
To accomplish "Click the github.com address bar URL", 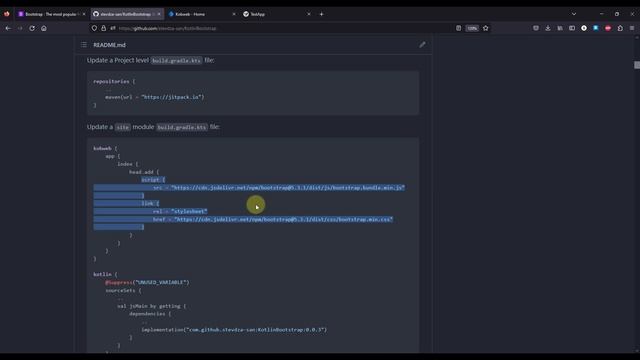I will (167, 29).
